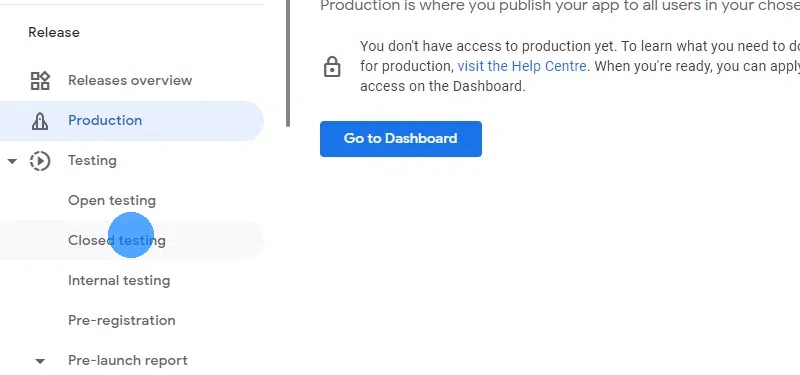Image resolution: width=800 pixels, height=375 pixels.
Task: Open Internal testing track
Action: coord(119,281)
